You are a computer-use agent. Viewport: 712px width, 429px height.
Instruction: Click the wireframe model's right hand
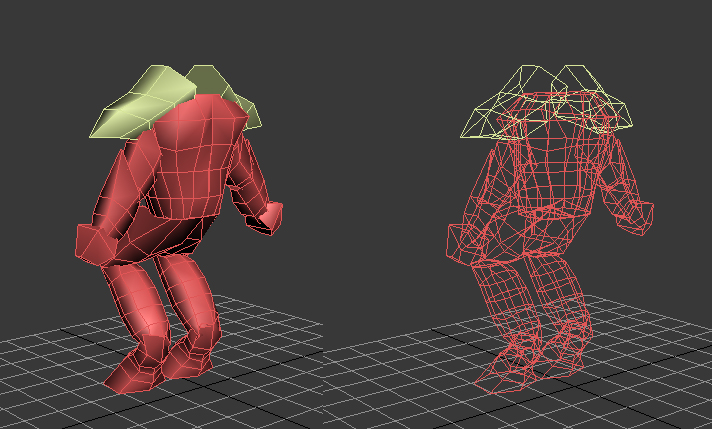[636, 219]
